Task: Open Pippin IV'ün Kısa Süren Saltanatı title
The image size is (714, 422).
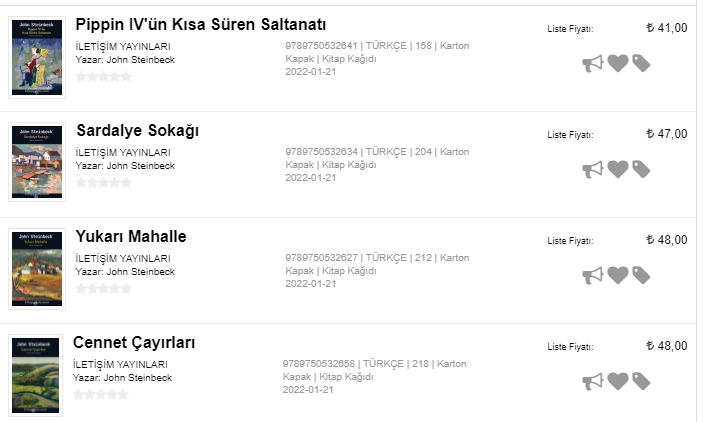Action: coord(200,25)
